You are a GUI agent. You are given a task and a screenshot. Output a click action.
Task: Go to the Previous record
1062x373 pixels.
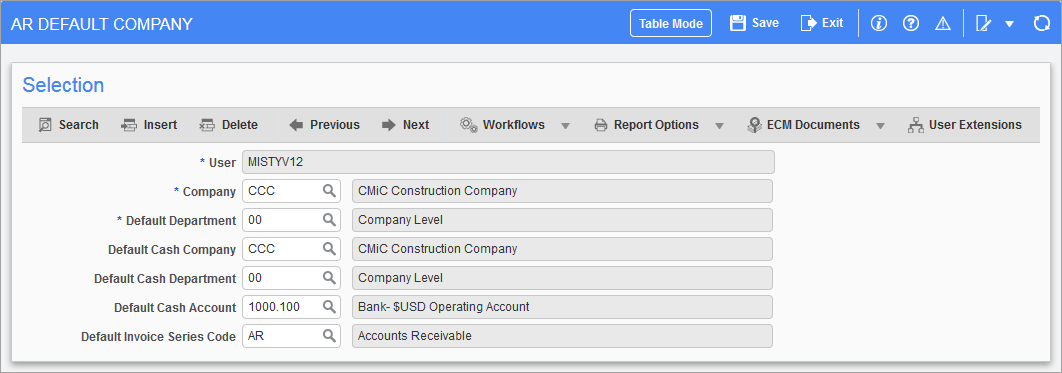(324, 125)
